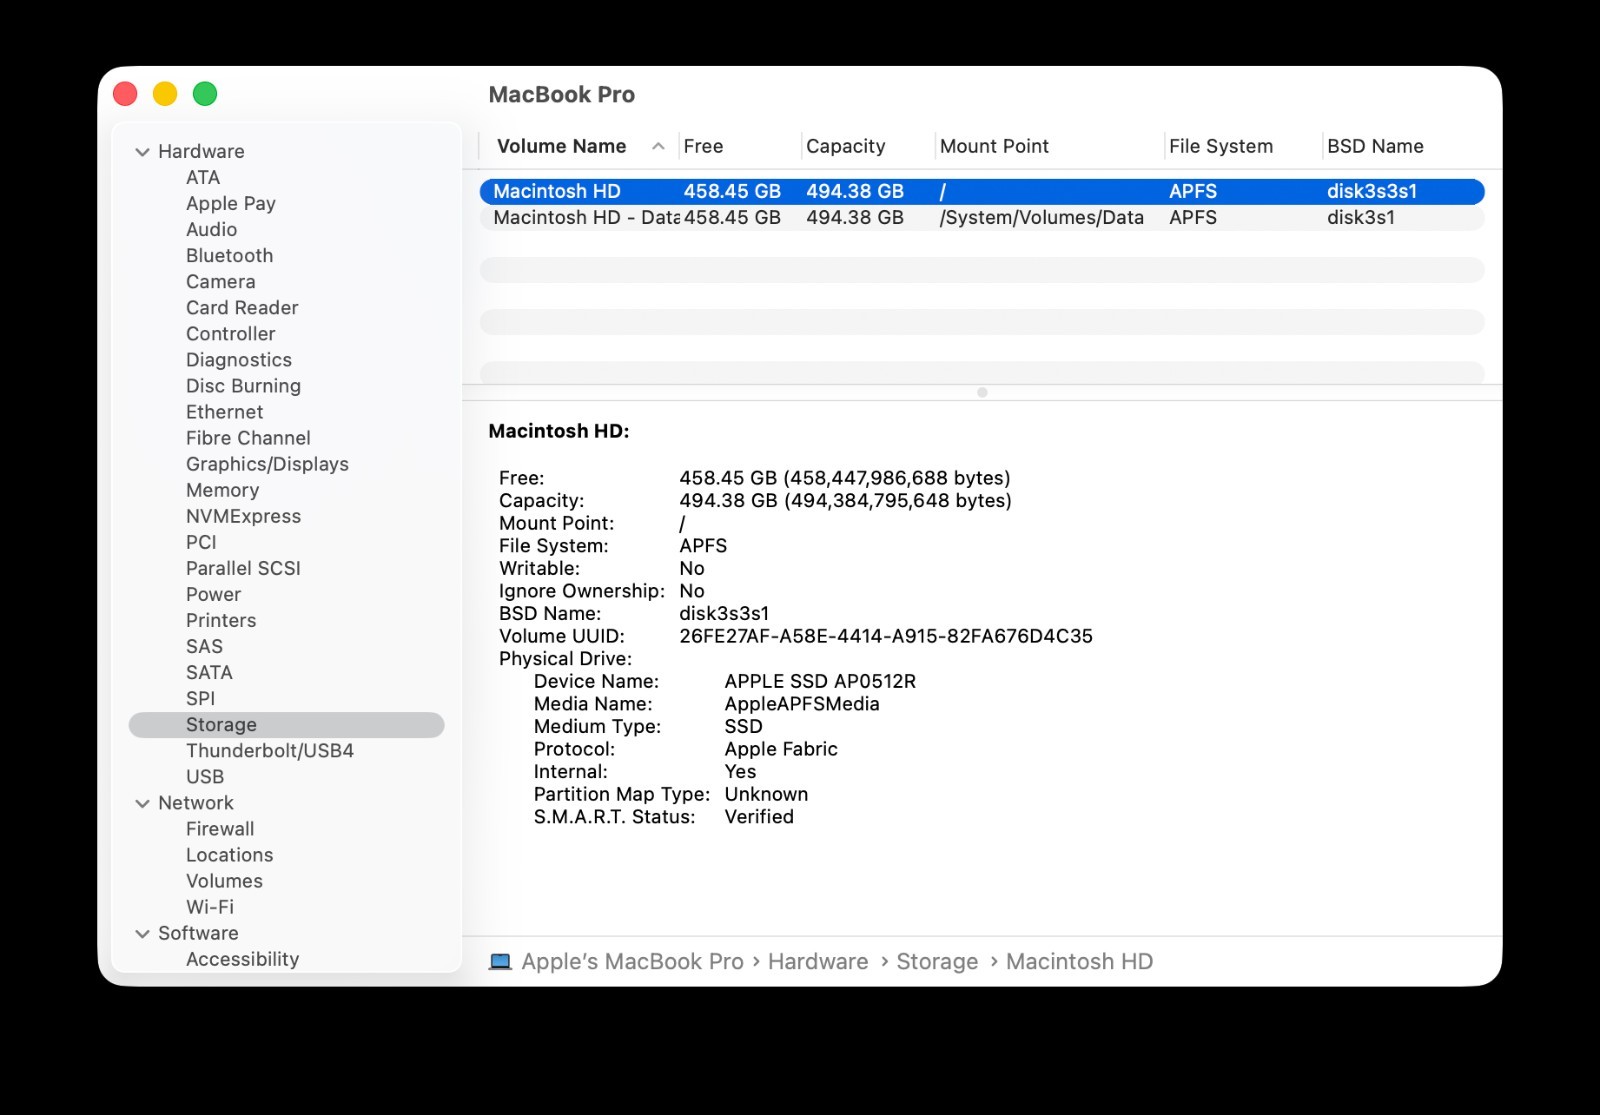Select NVMExpress in the sidebar
This screenshot has width=1600, height=1115.
[243, 515]
